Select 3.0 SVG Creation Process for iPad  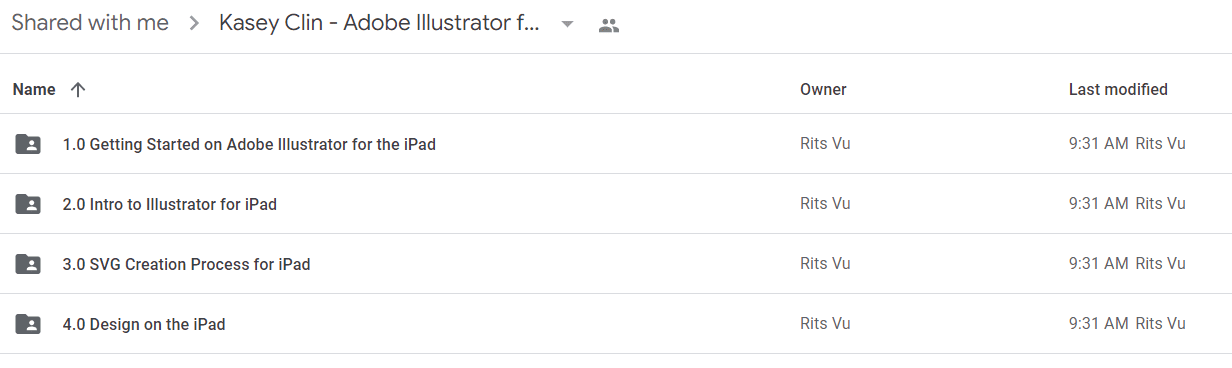click(186, 264)
